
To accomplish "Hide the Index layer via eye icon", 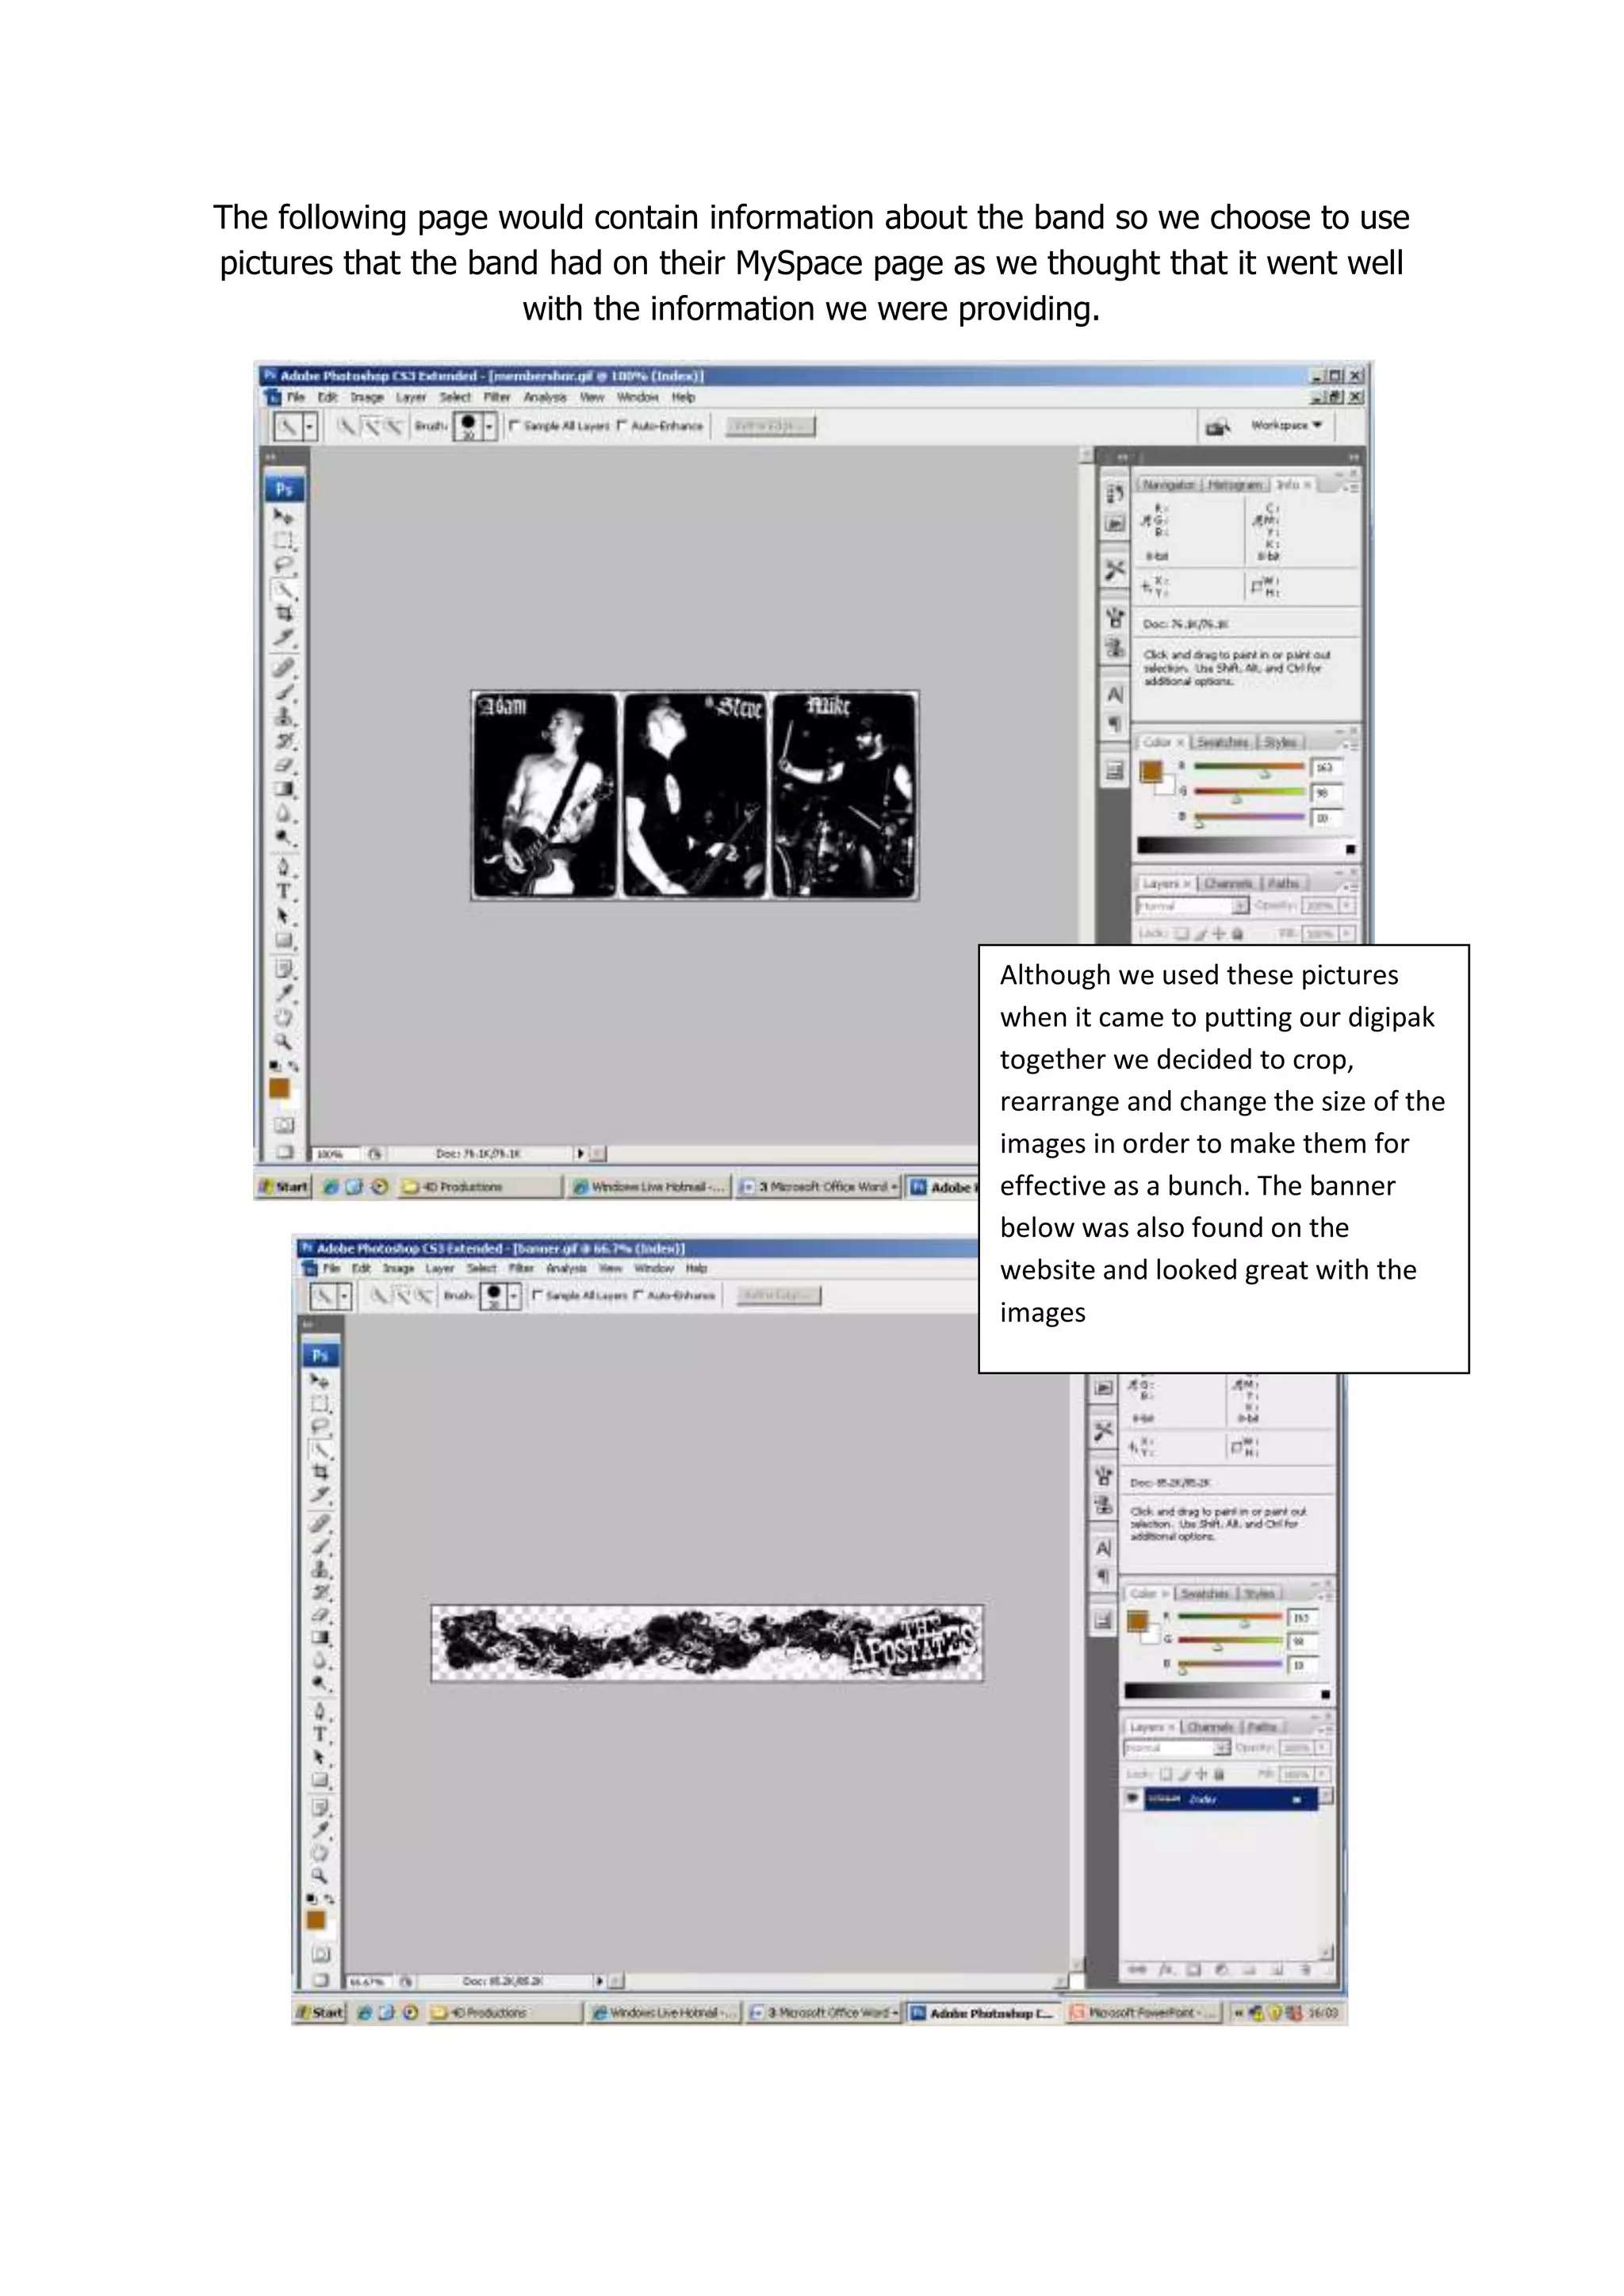I will (x=1132, y=1798).
